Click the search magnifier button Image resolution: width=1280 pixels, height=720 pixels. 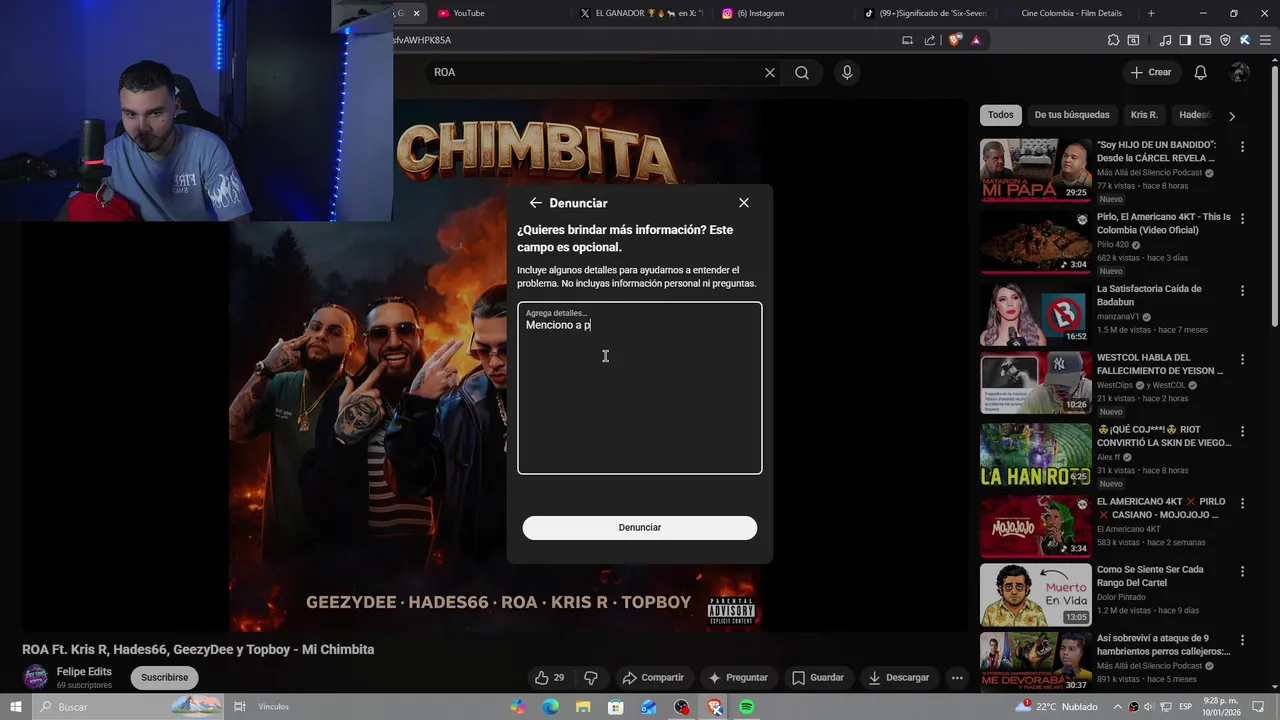pos(802,72)
